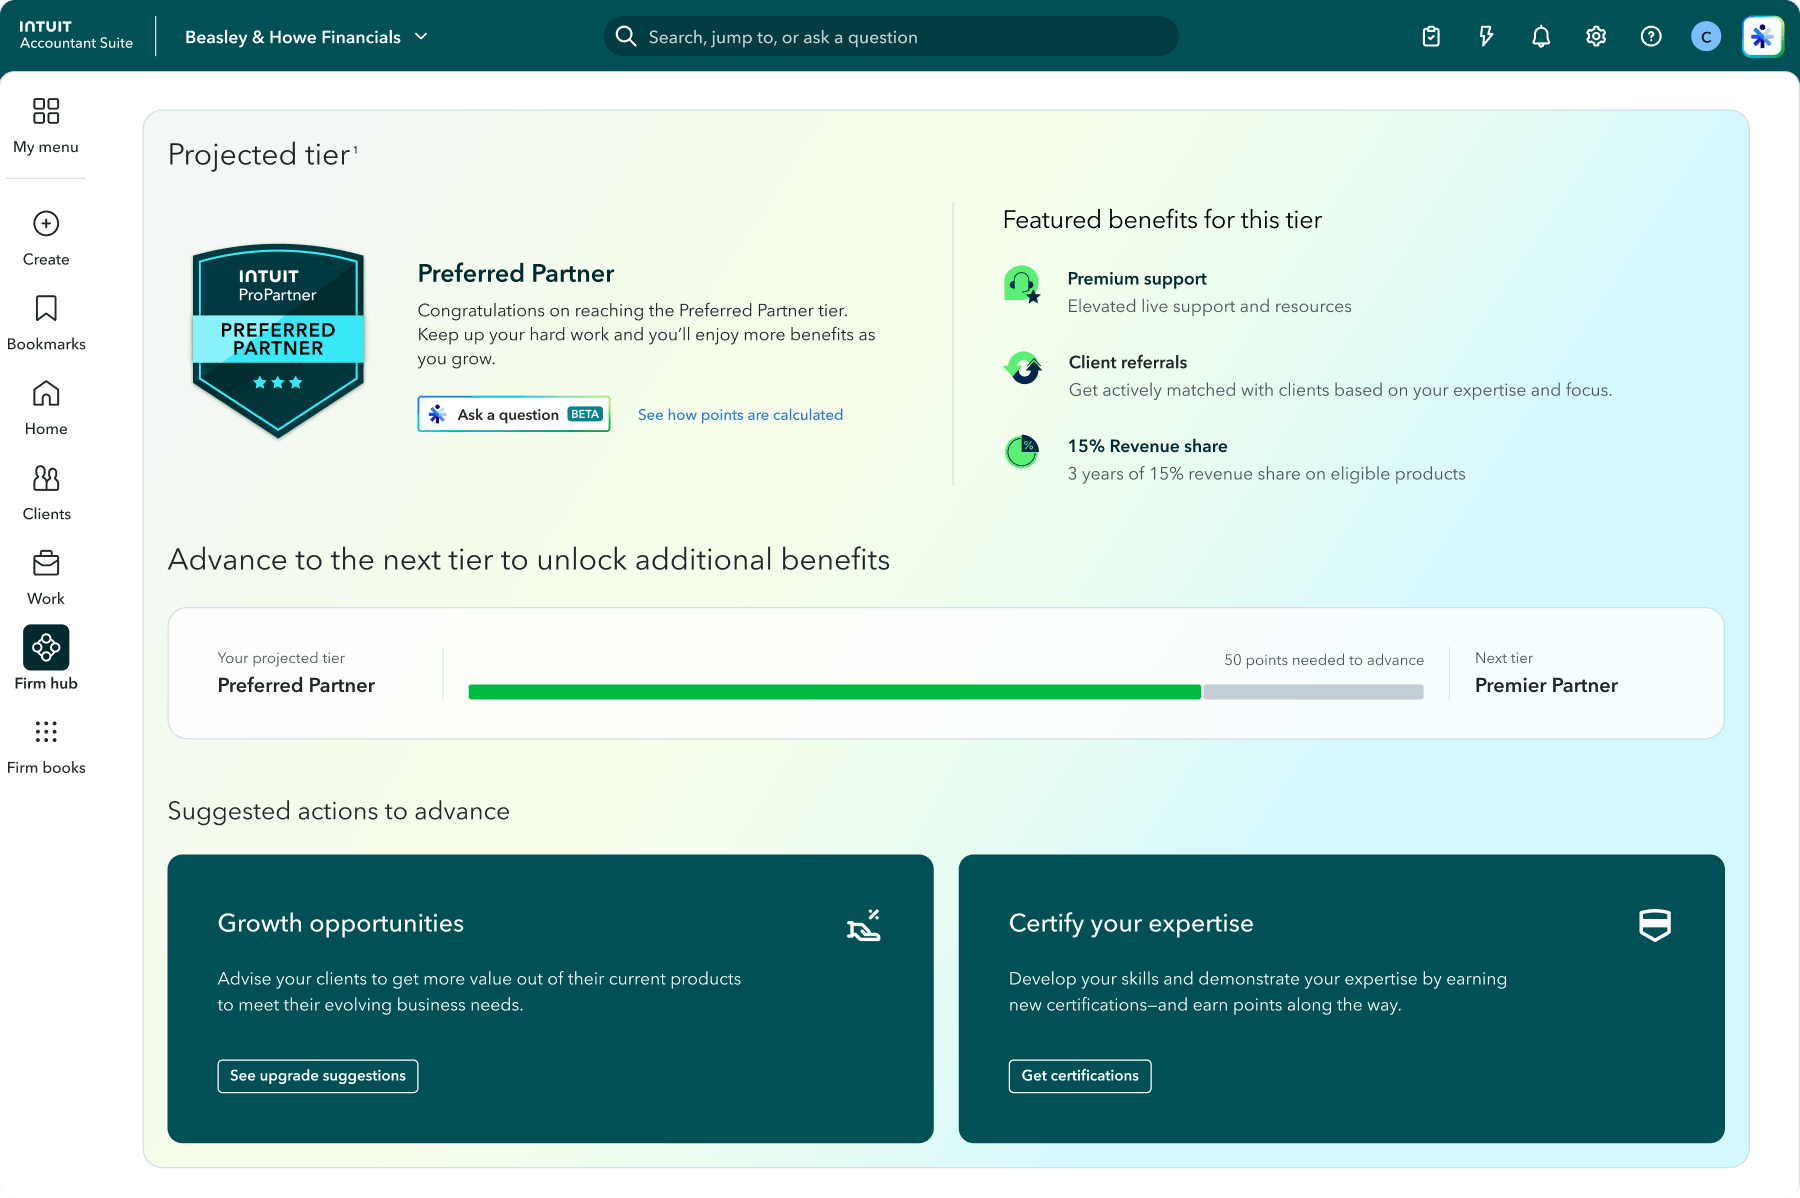Click the 15% Revenue share title
The height and width of the screenshot is (1198, 1800).
pyautogui.click(x=1147, y=447)
